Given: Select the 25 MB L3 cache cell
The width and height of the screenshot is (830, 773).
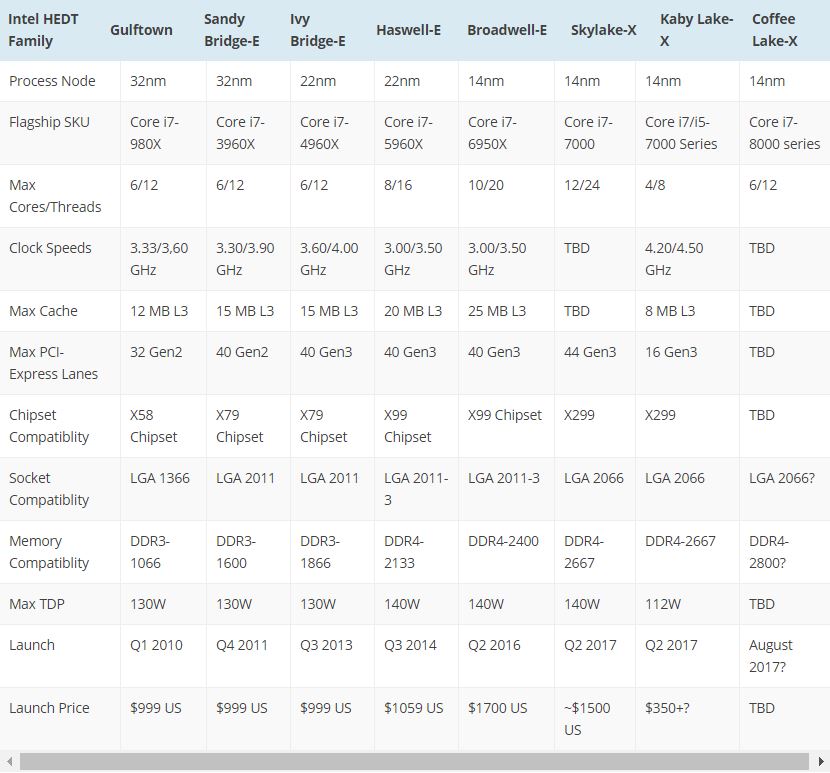Looking at the screenshot, I should click(x=497, y=311).
